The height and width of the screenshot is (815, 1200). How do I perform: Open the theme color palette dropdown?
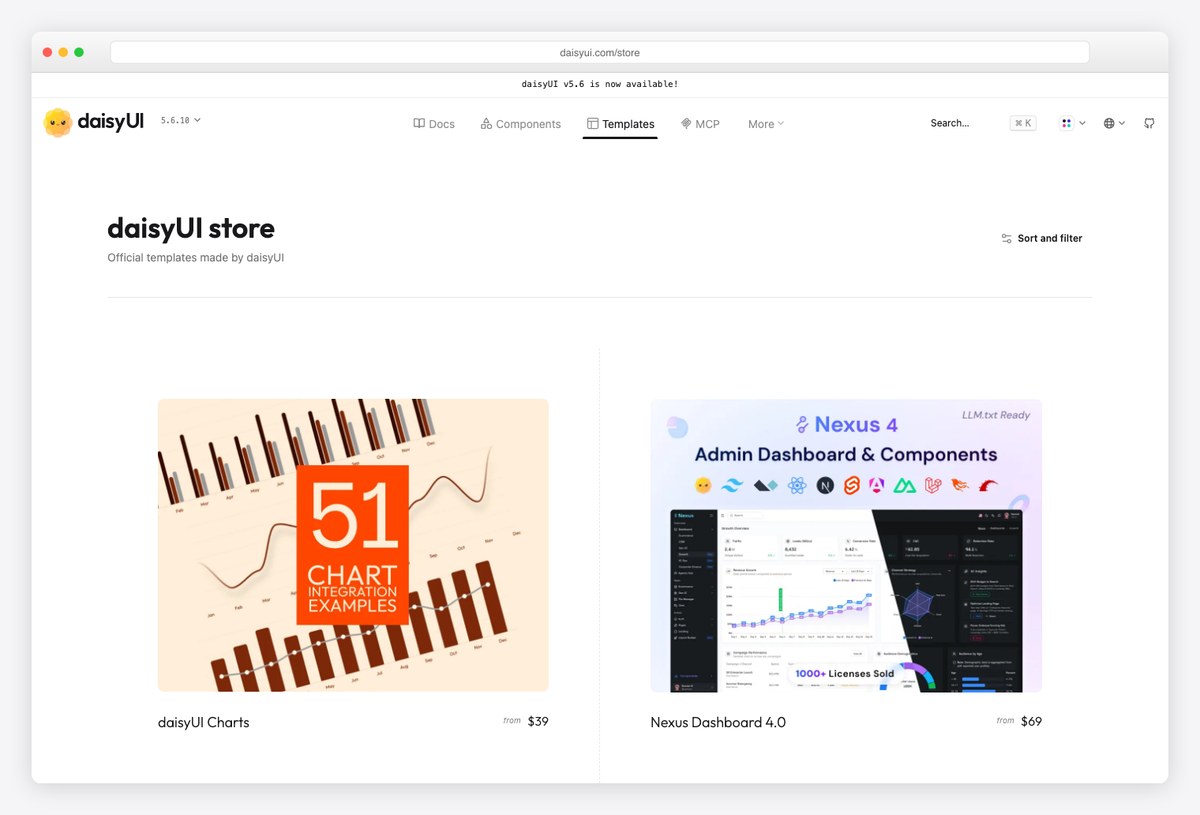pos(1073,123)
